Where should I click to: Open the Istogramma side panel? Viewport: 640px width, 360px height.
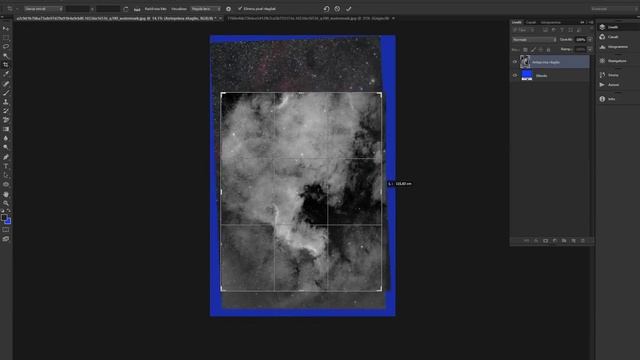click(x=613, y=47)
